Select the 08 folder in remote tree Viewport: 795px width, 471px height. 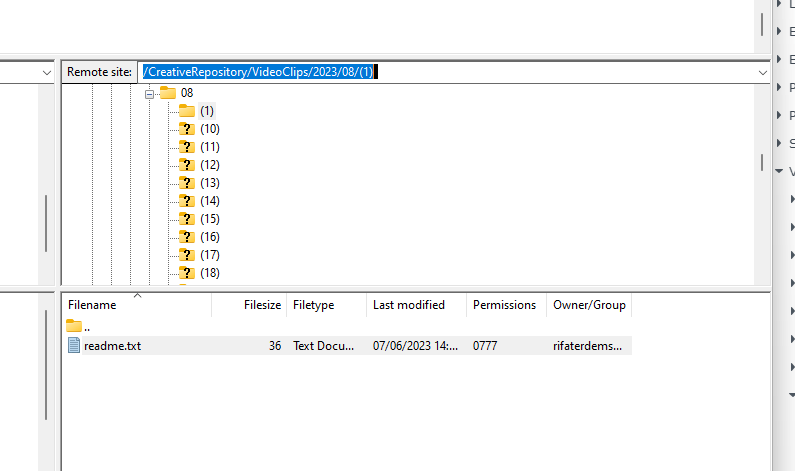pos(187,93)
